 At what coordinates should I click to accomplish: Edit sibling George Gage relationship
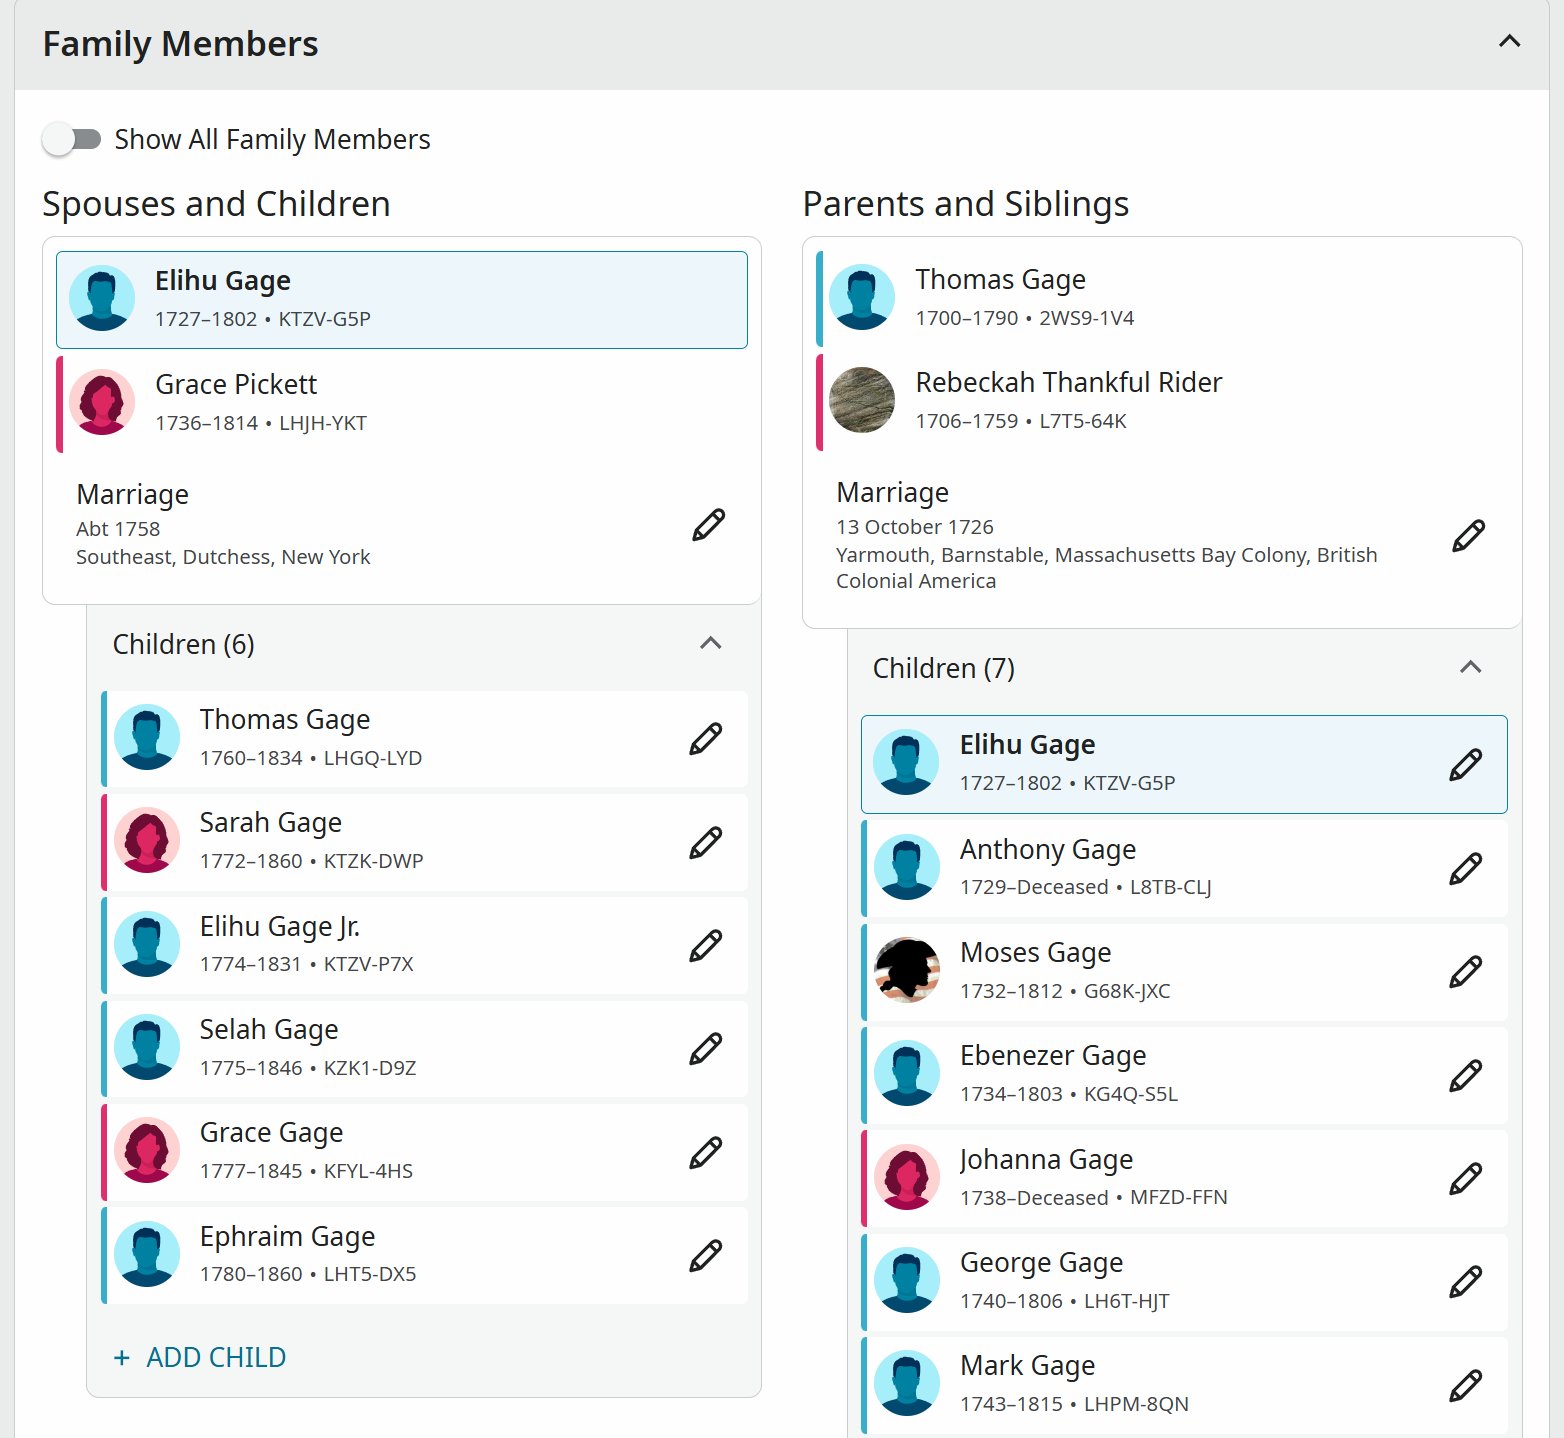(1466, 1281)
